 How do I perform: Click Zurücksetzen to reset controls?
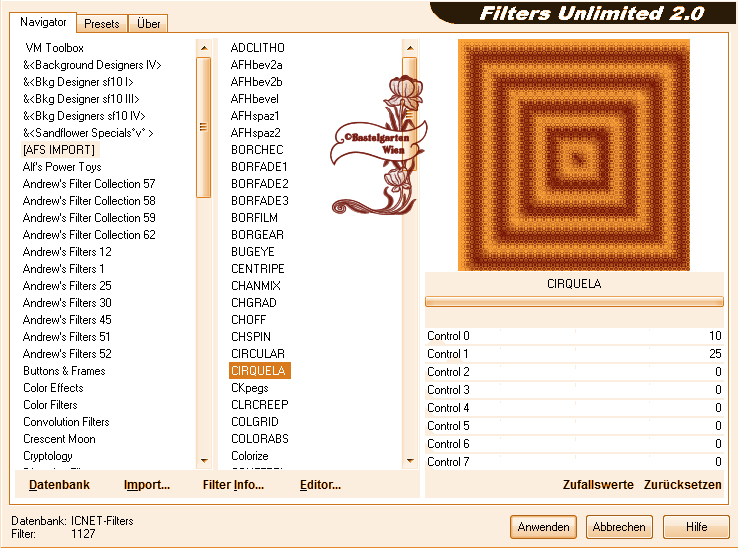pyautogui.click(x=682, y=485)
